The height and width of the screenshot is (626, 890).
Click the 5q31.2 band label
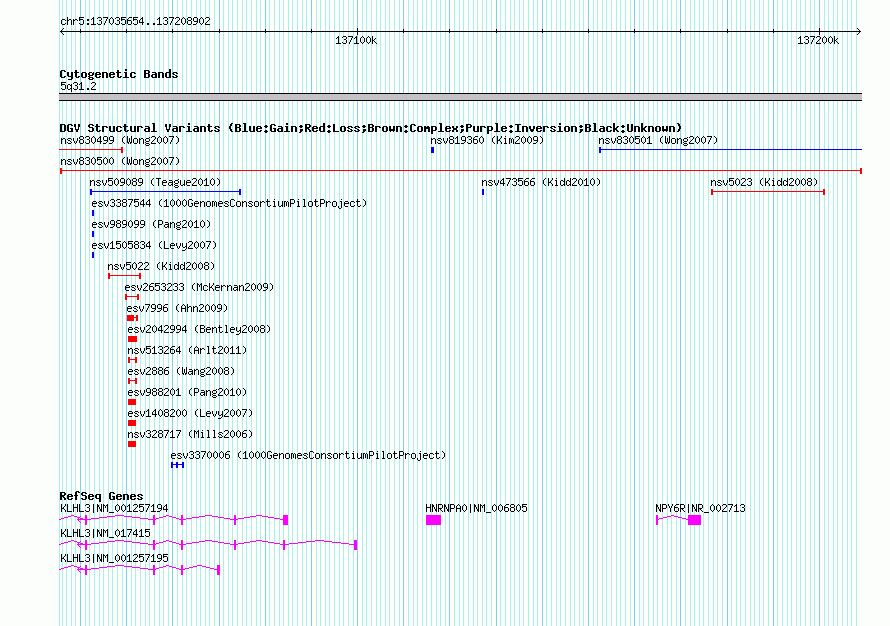(x=78, y=87)
